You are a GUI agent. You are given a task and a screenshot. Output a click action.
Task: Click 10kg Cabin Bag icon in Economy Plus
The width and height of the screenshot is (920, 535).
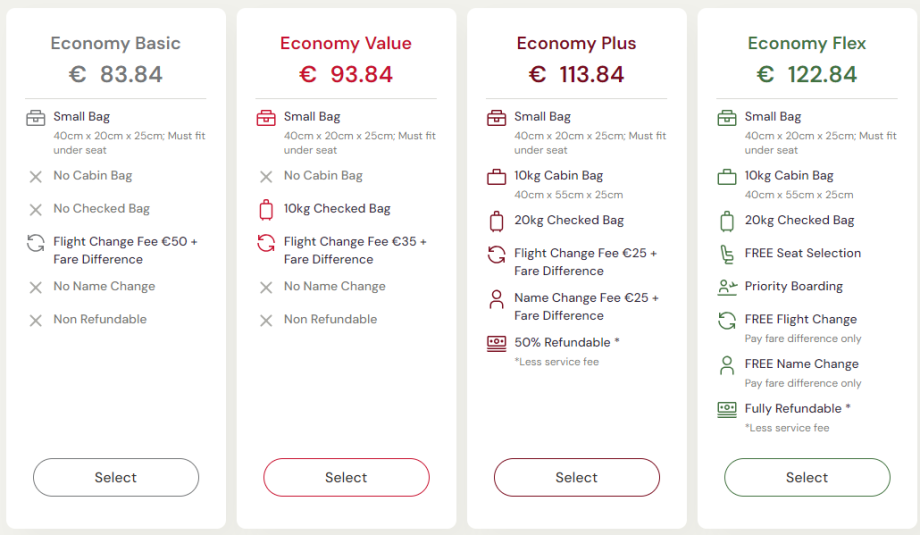click(496, 177)
